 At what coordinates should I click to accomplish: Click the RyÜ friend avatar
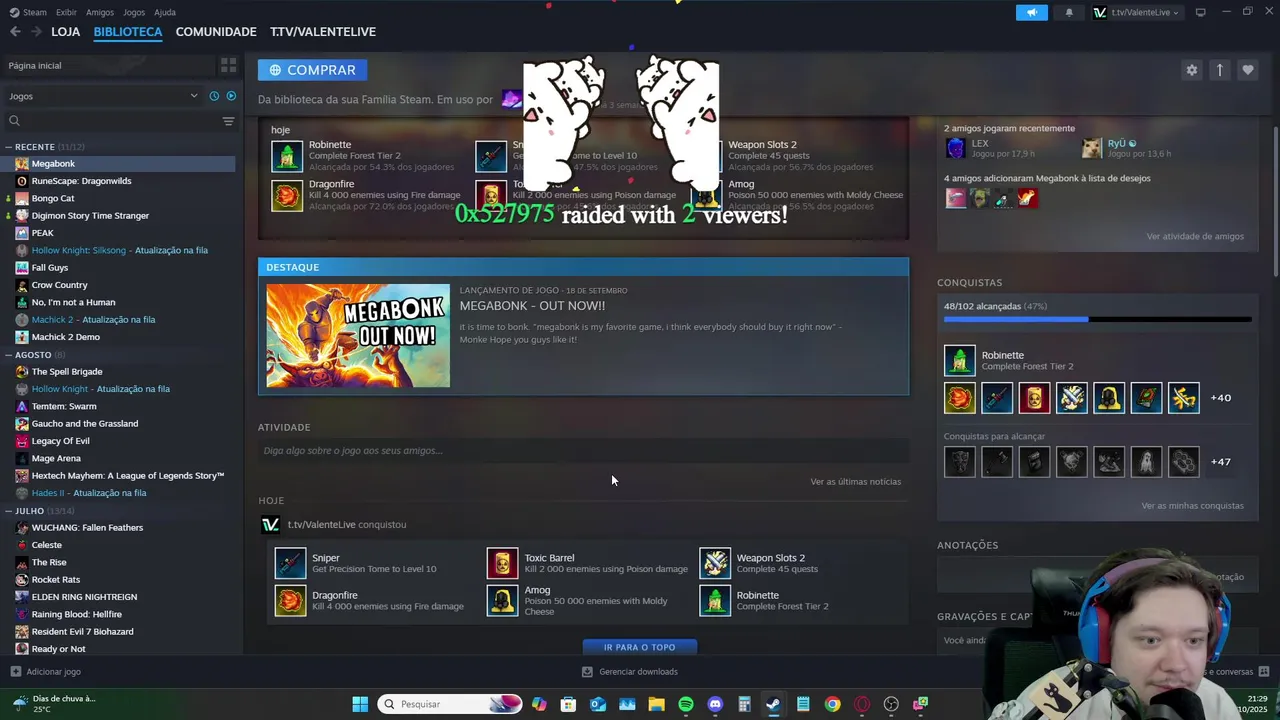(1091, 148)
